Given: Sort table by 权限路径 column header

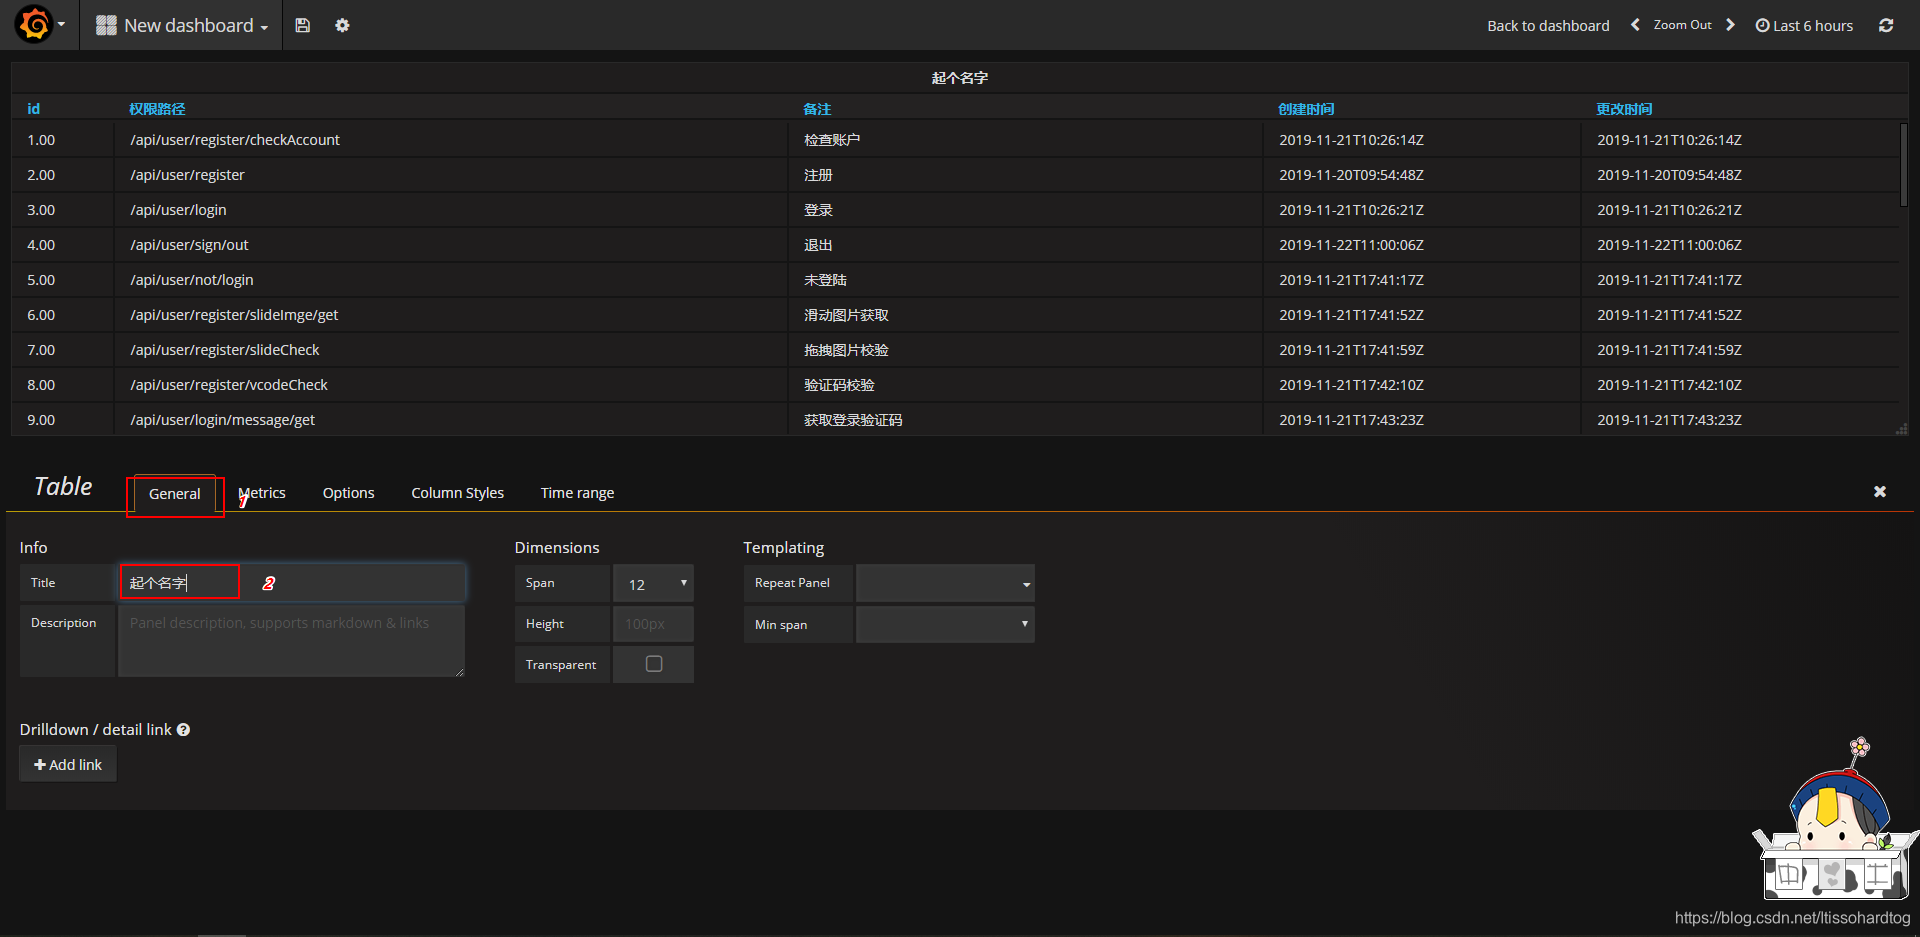Looking at the screenshot, I should pos(157,109).
